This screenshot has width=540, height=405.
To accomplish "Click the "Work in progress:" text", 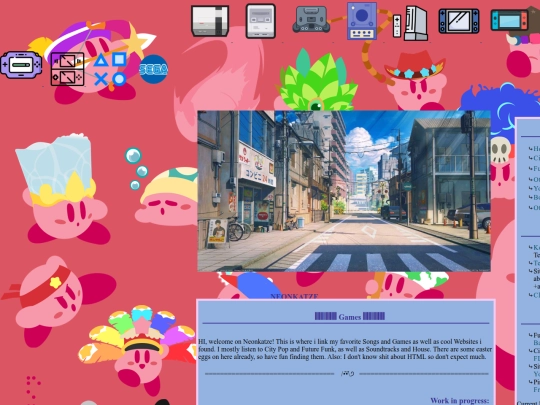I will [459, 401].
